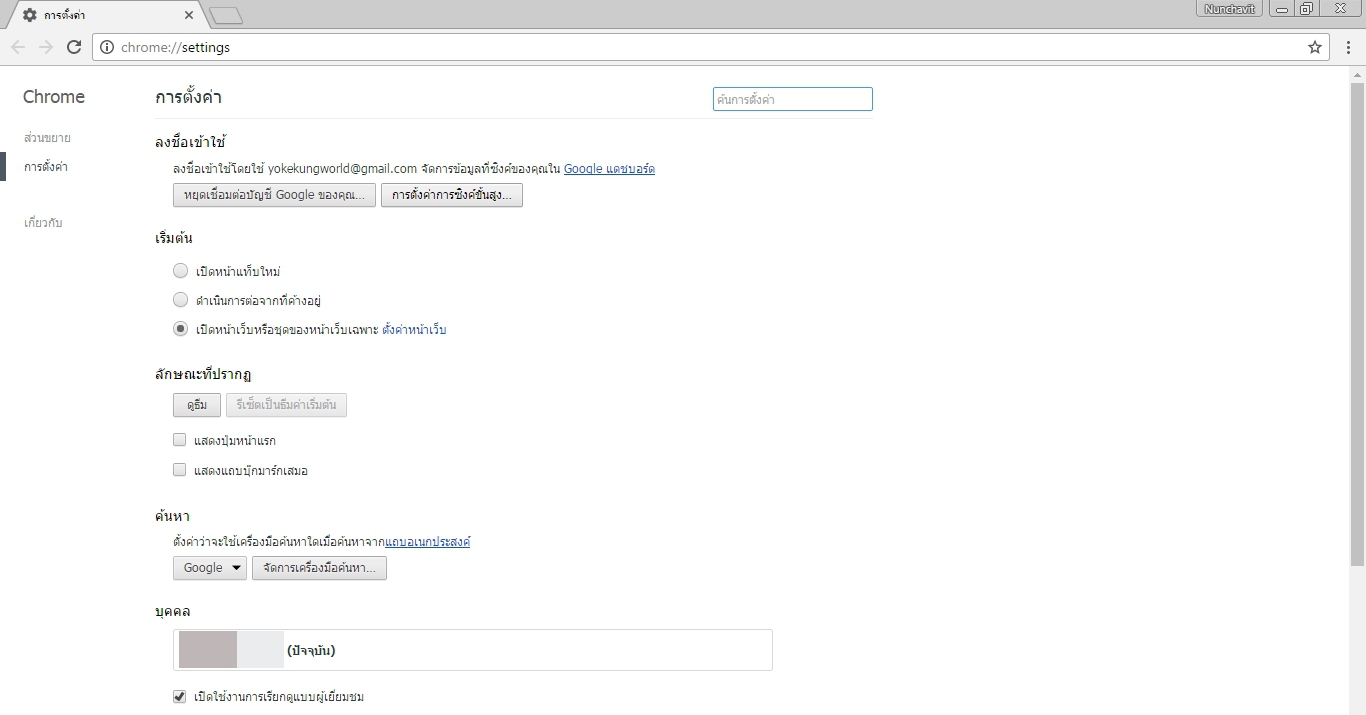This screenshot has height=715, width=1366.
Task: Click the Nunchavit profile button
Action: (1231, 9)
